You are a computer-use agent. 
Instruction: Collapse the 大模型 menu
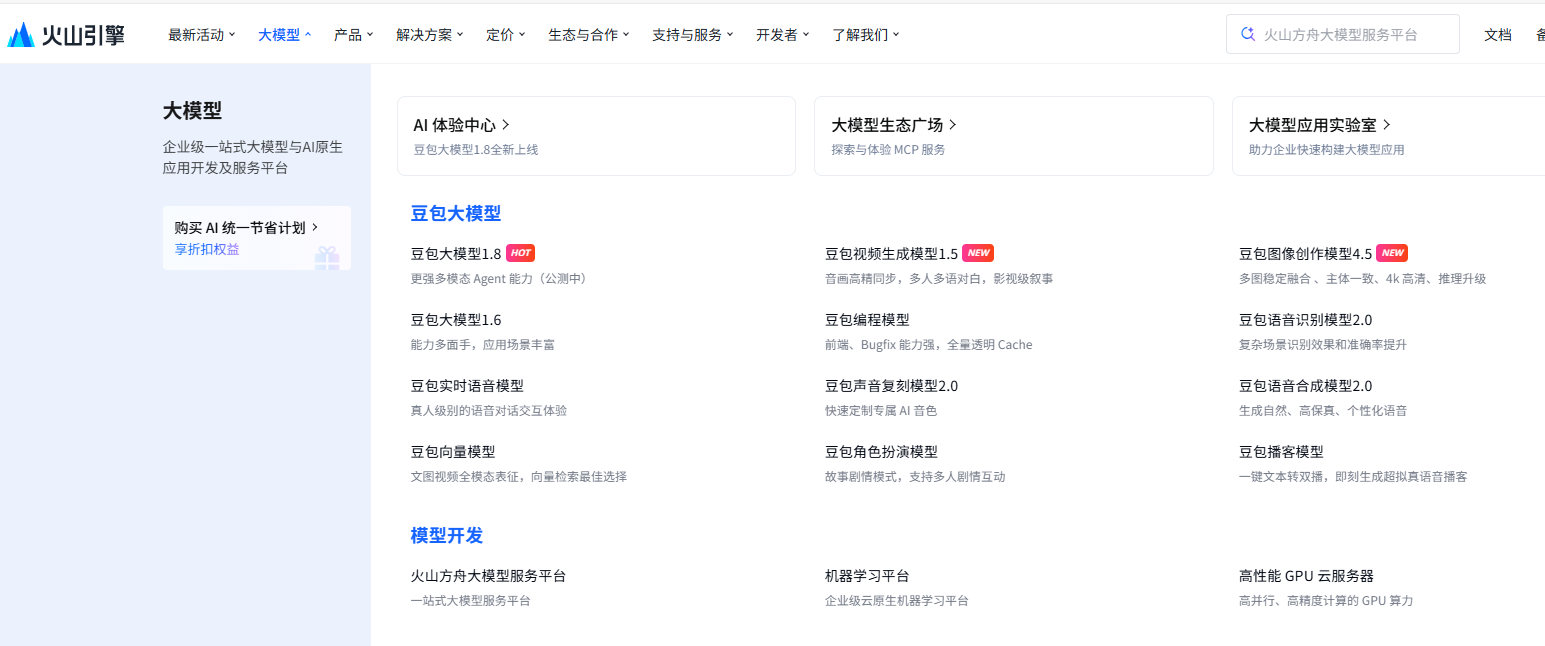point(285,34)
